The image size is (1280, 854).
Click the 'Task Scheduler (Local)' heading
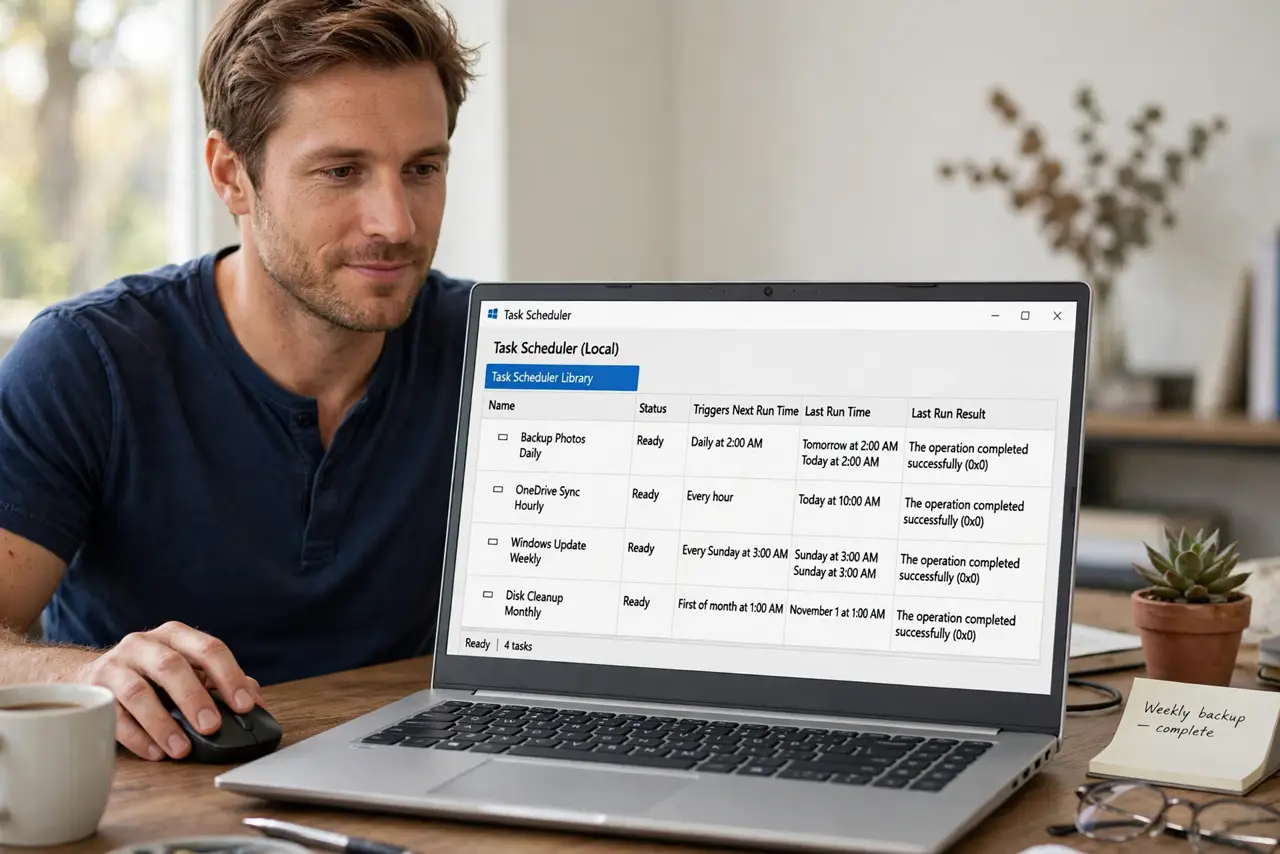click(556, 348)
